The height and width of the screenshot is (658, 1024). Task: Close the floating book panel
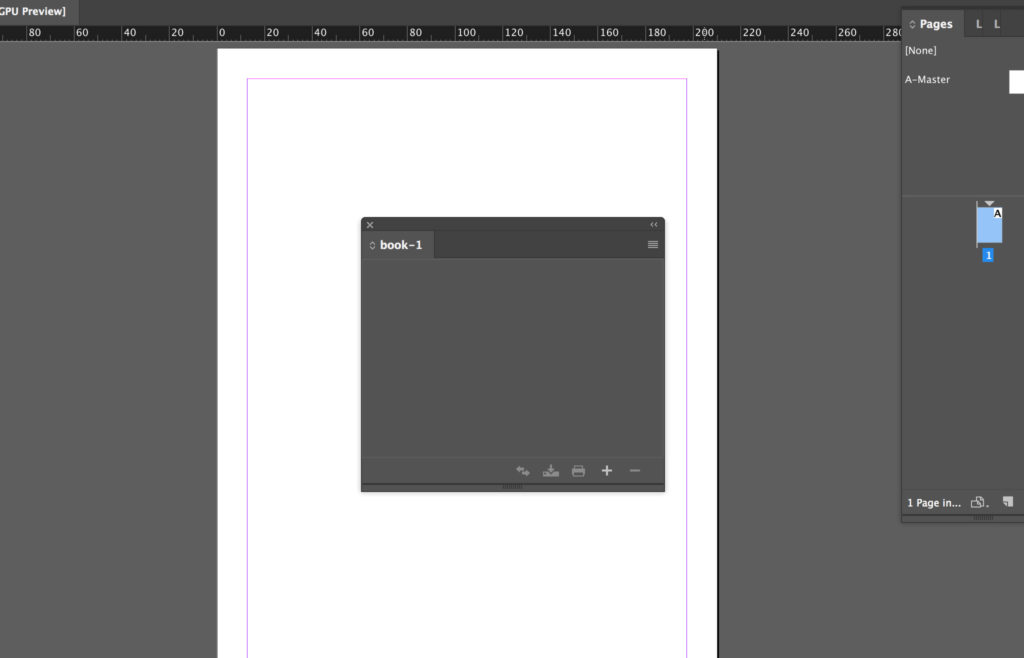pyautogui.click(x=370, y=225)
